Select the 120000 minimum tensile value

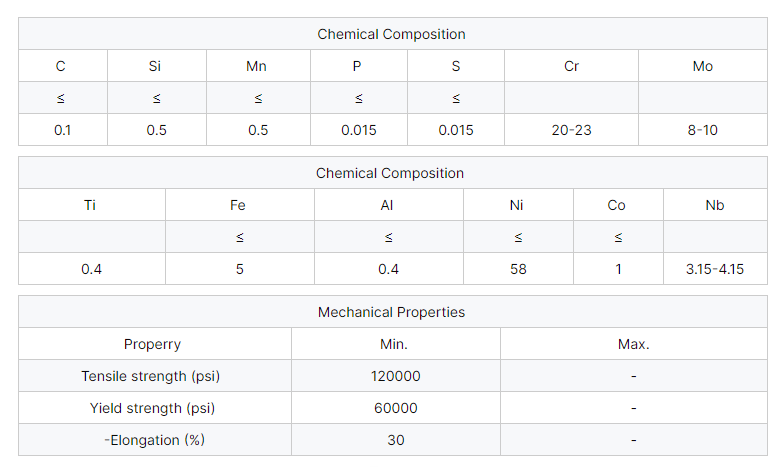395,376
